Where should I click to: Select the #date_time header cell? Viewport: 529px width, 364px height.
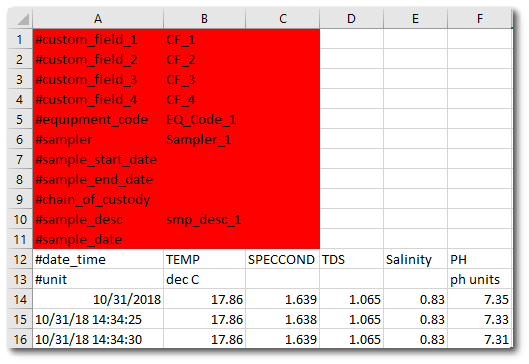(98, 259)
